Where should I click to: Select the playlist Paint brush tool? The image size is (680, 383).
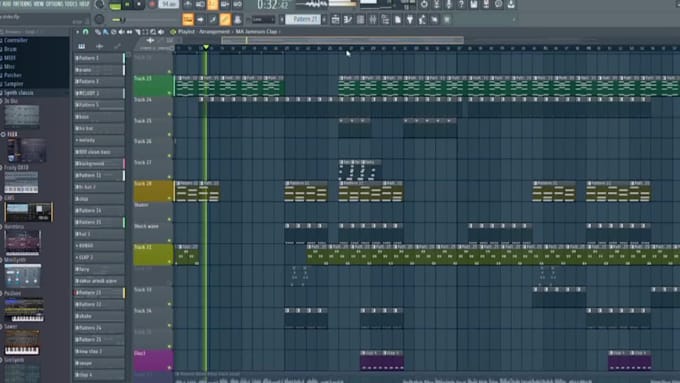pyautogui.click(x=105, y=32)
